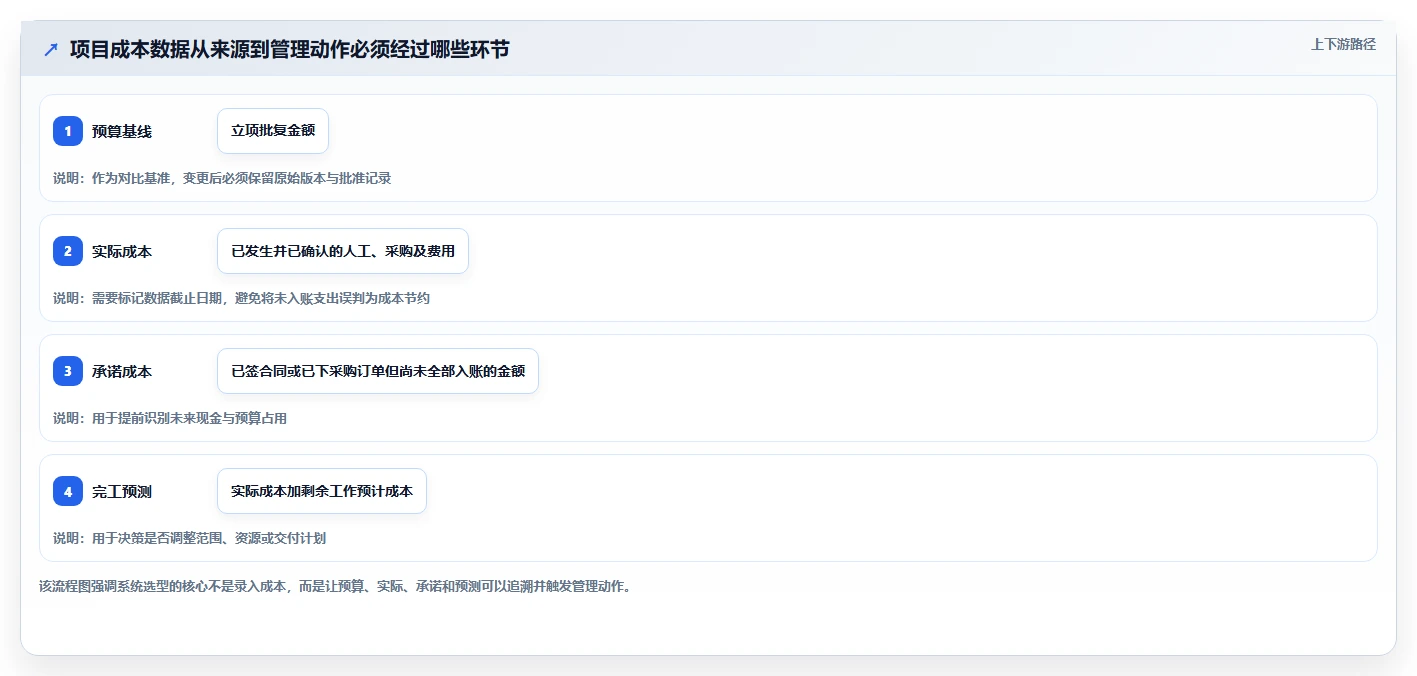Click the step 3 number badge
Image resolution: width=1417 pixels, height=676 pixels.
68,371
